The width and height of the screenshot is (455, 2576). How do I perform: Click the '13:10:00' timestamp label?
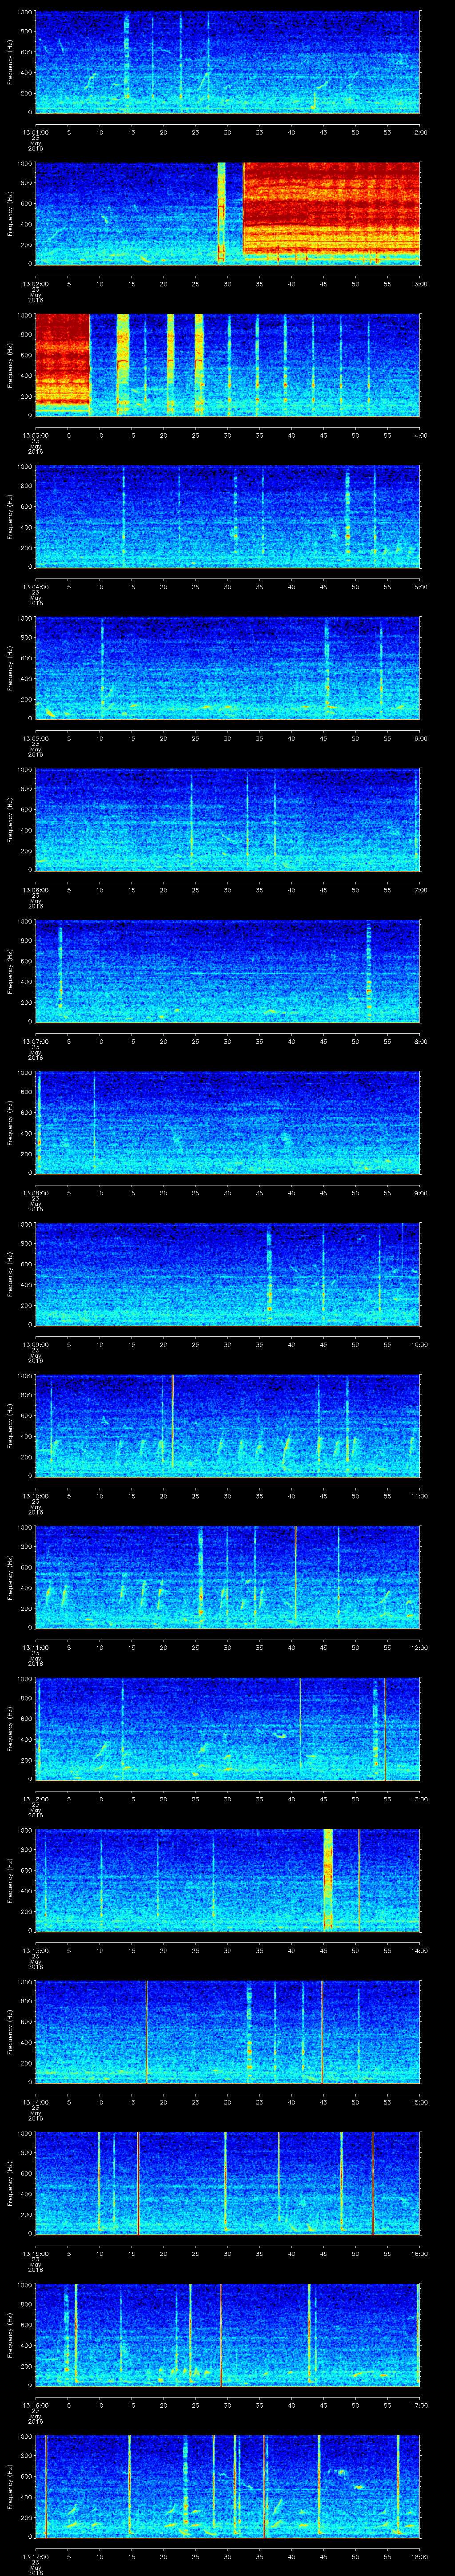click(36, 1496)
